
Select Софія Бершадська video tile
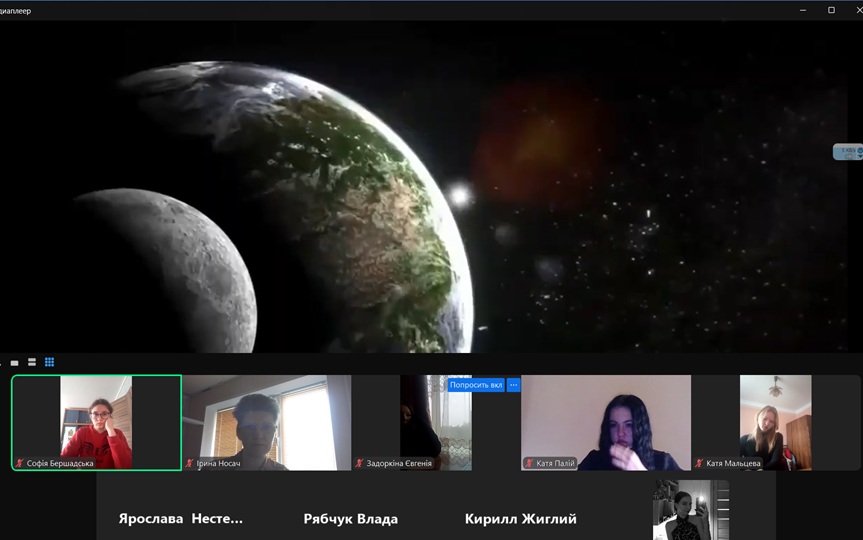pyautogui.click(x=96, y=423)
